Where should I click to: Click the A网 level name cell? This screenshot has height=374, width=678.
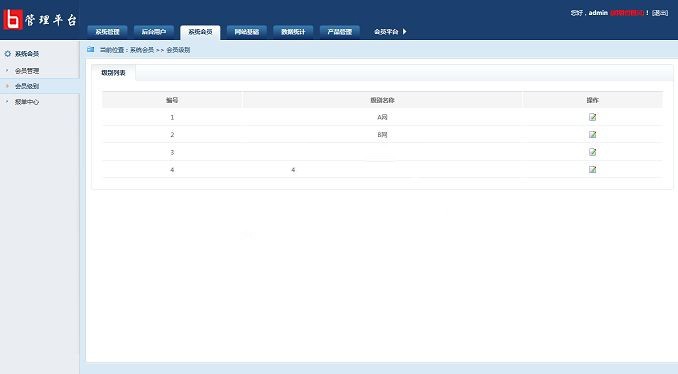[x=382, y=117]
